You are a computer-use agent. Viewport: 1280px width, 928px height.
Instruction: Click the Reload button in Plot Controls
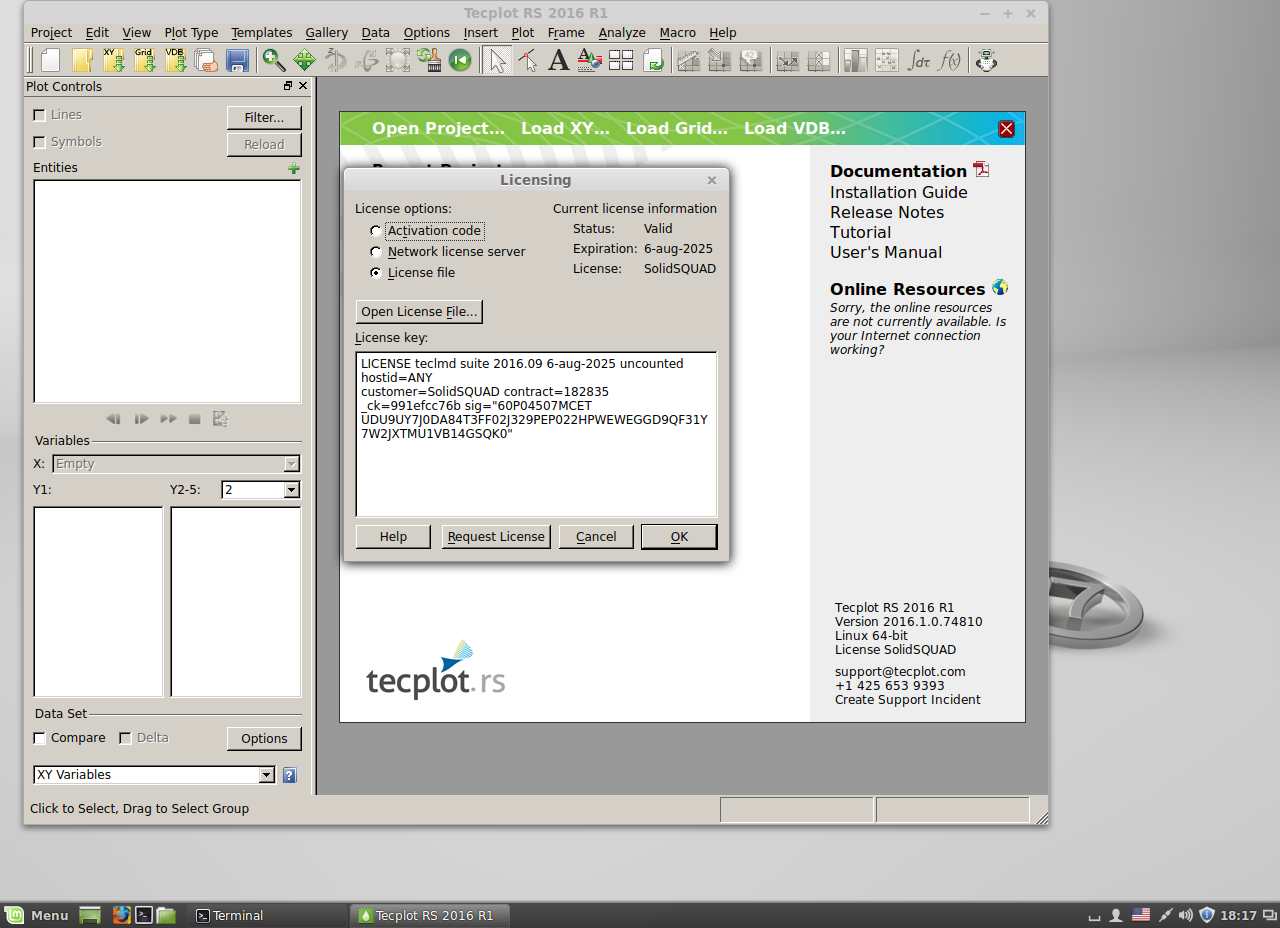pyautogui.click(x=264, y=145)
